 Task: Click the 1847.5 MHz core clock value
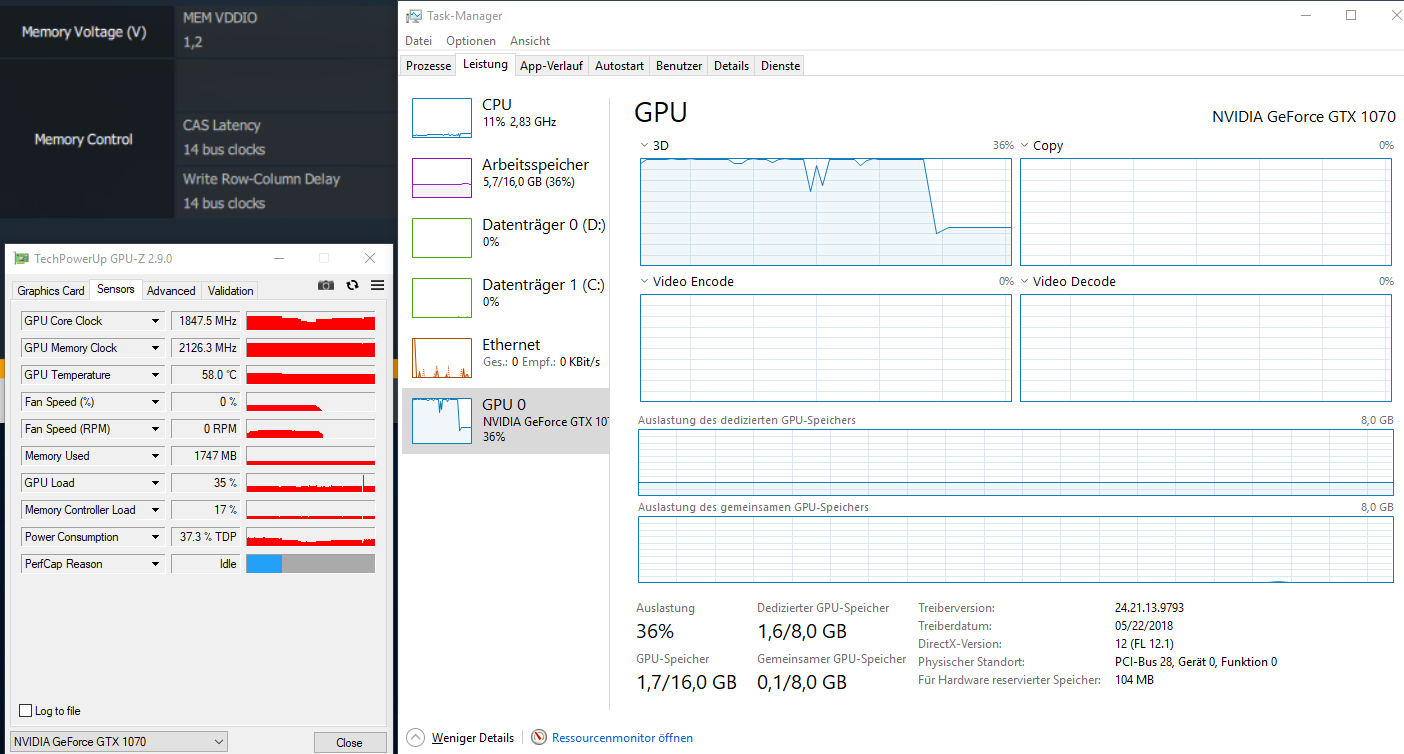206,321
